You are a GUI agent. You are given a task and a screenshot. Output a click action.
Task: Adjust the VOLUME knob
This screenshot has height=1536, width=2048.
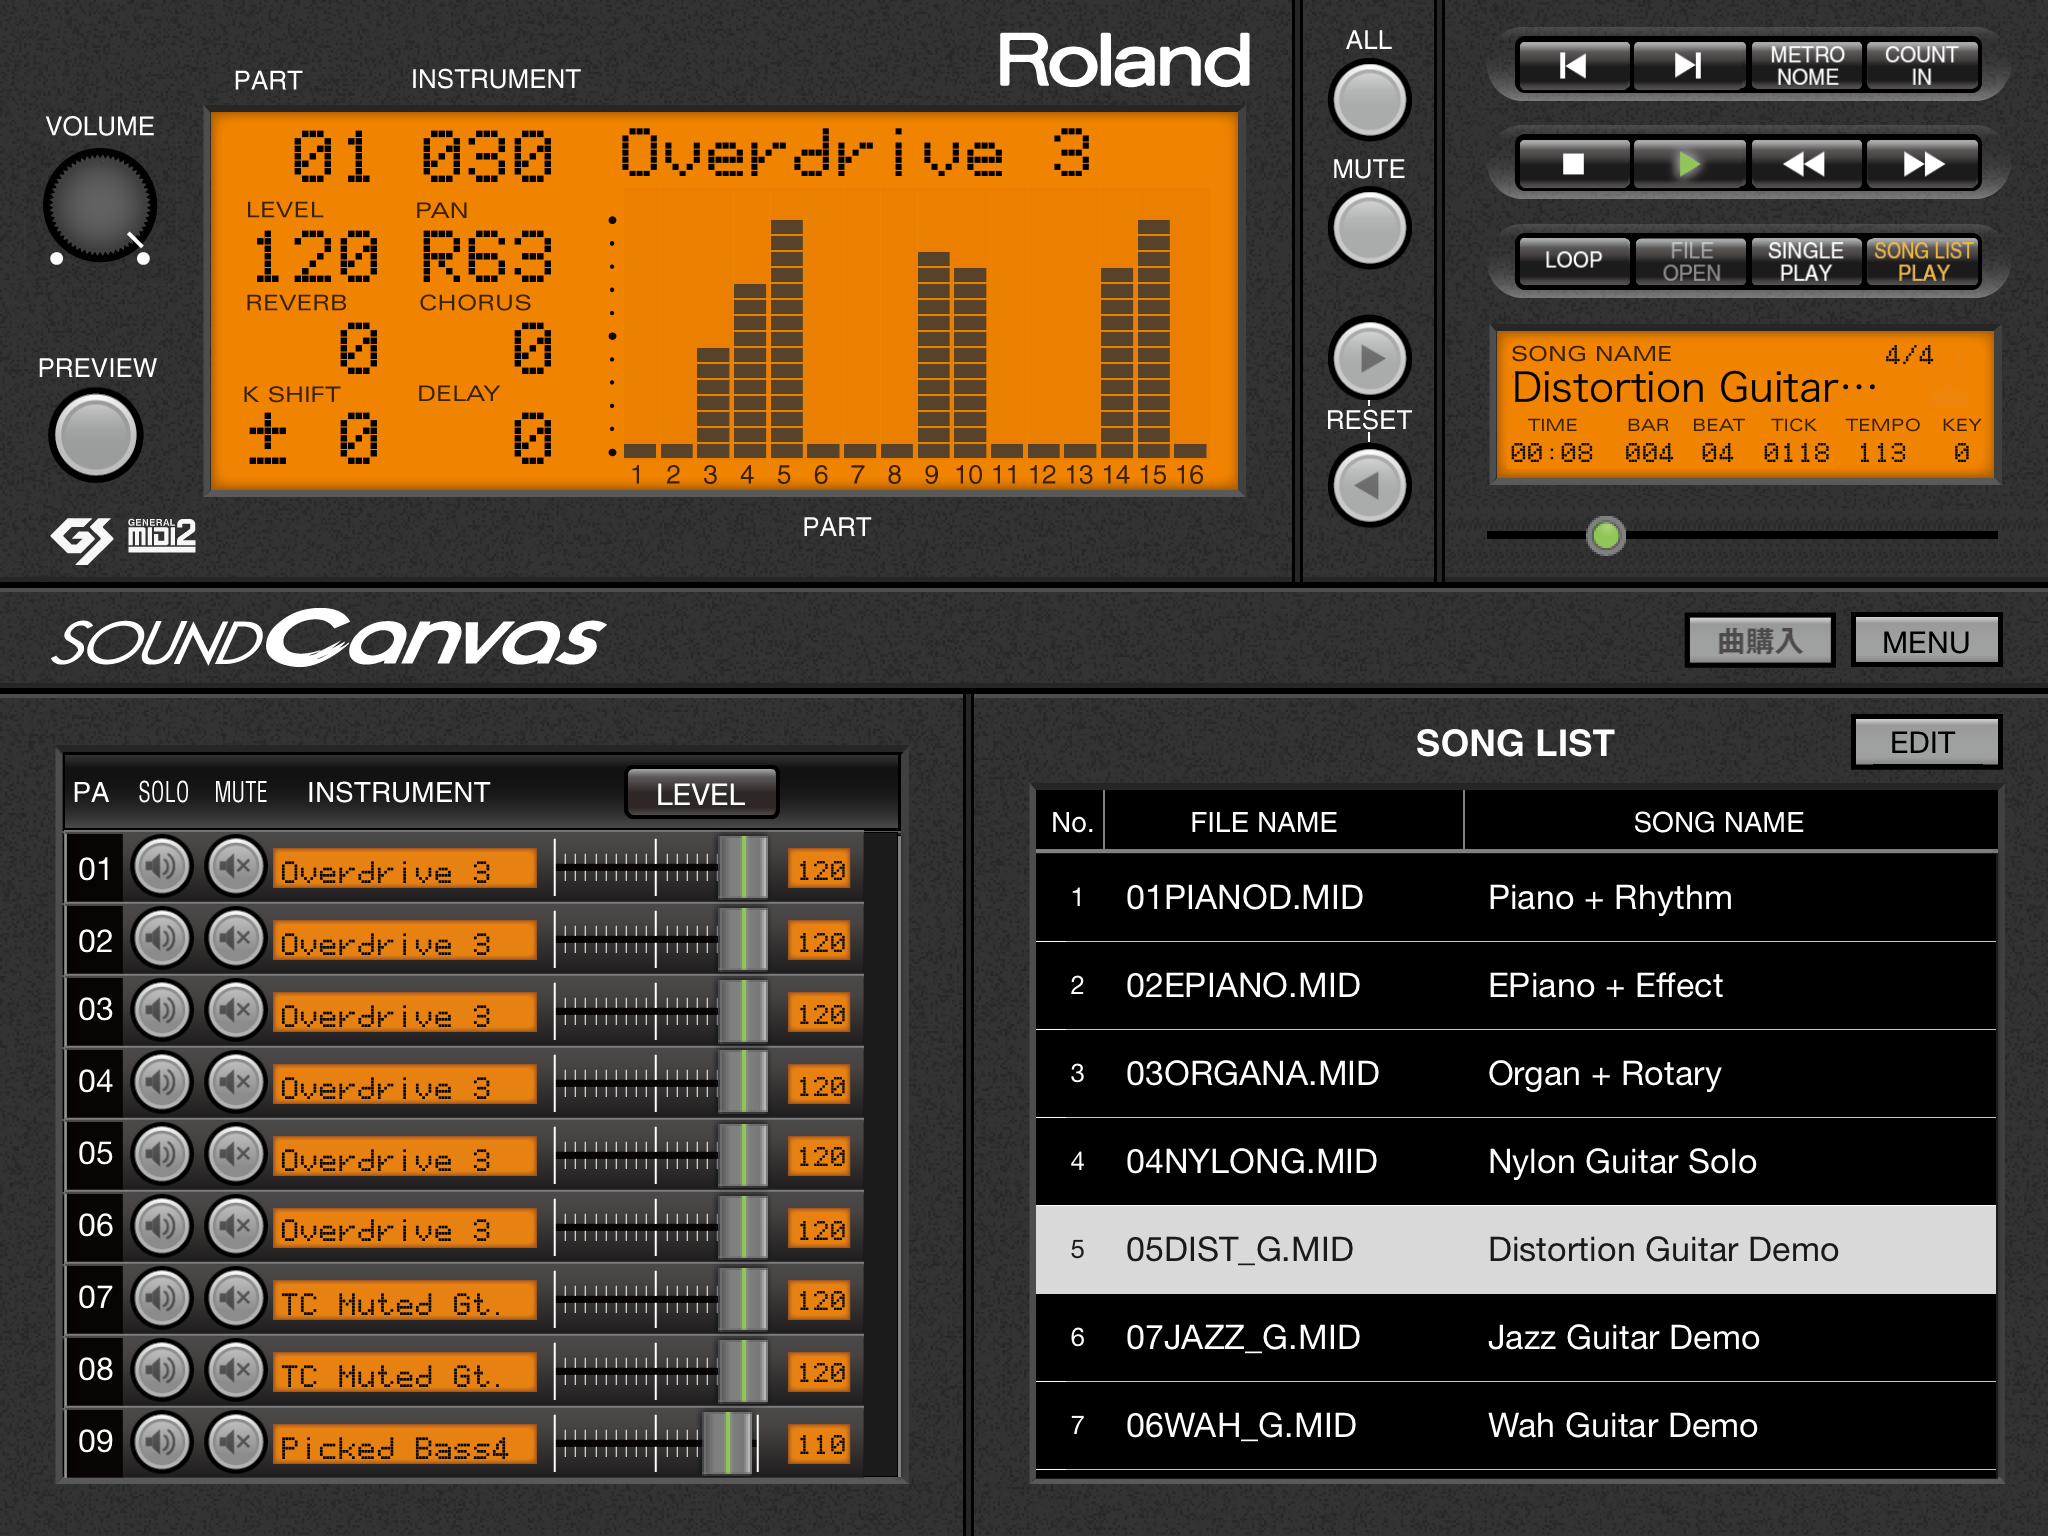pos(99,206)
